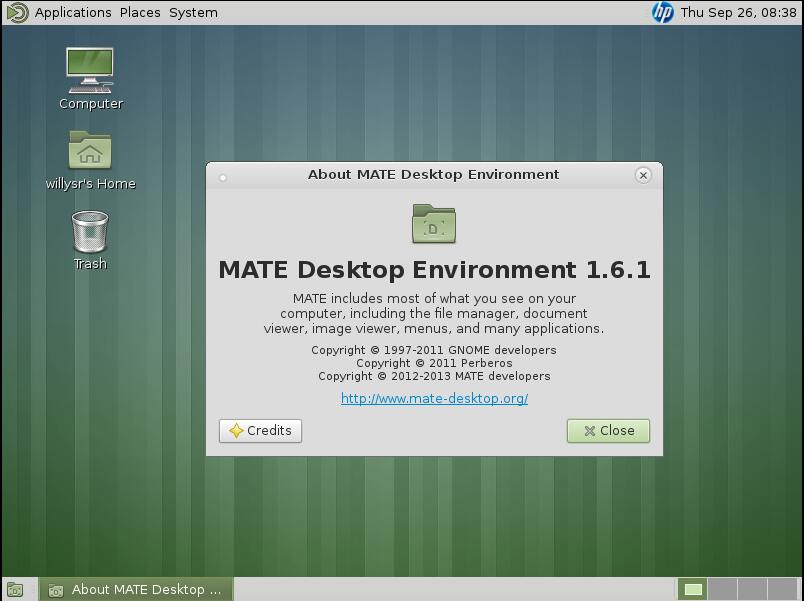Switch to the first workspace
Image resolution: width=804 pixels, height=601 pixels.
(x=693, y=590)
